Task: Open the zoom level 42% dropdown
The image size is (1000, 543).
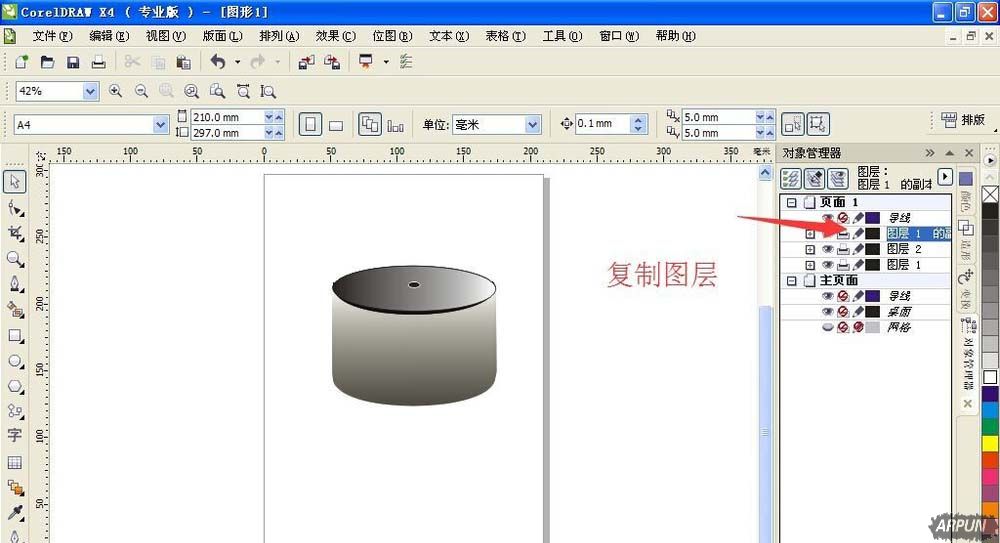Action: coord(91,91)
